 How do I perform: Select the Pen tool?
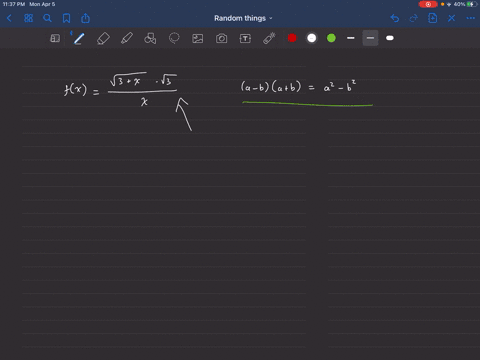click(79, 38)
